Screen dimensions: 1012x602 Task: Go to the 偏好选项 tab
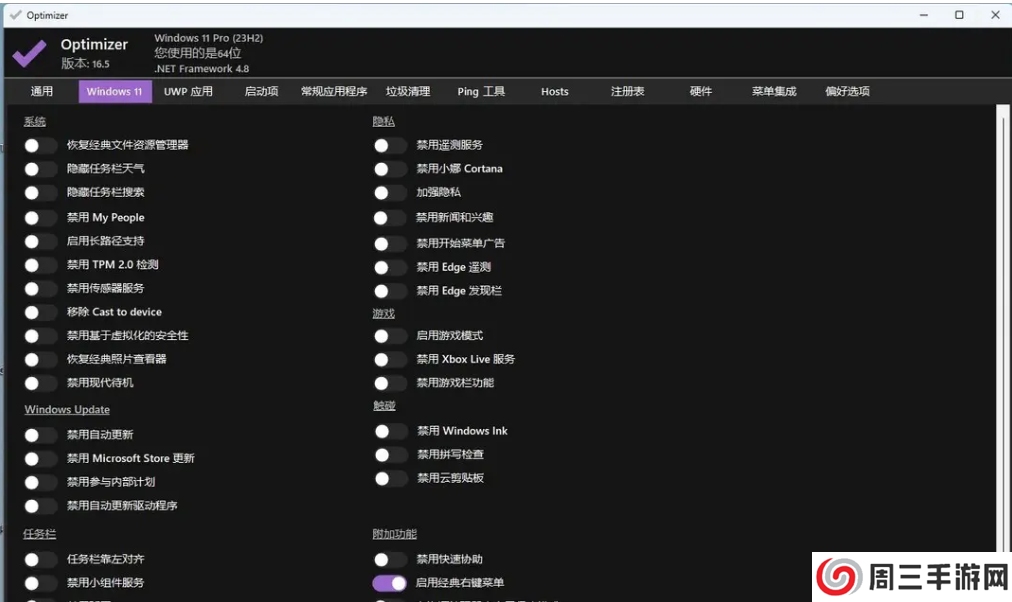point(847,91)
